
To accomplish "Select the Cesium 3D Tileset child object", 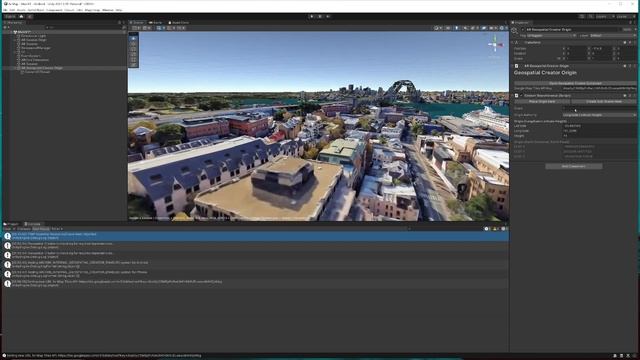I will pos(38,72).
